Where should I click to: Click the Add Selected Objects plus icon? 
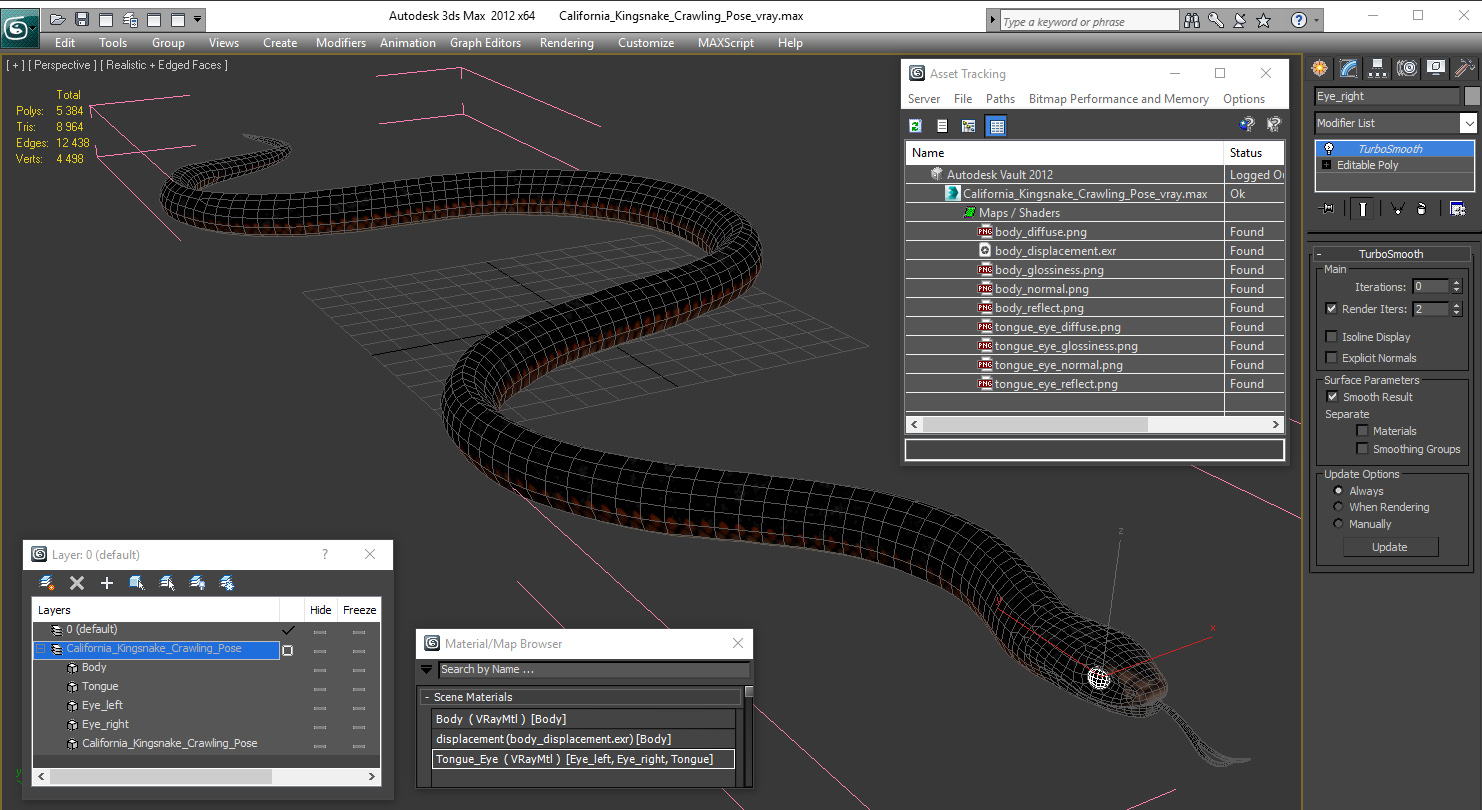tap(107, 583)
